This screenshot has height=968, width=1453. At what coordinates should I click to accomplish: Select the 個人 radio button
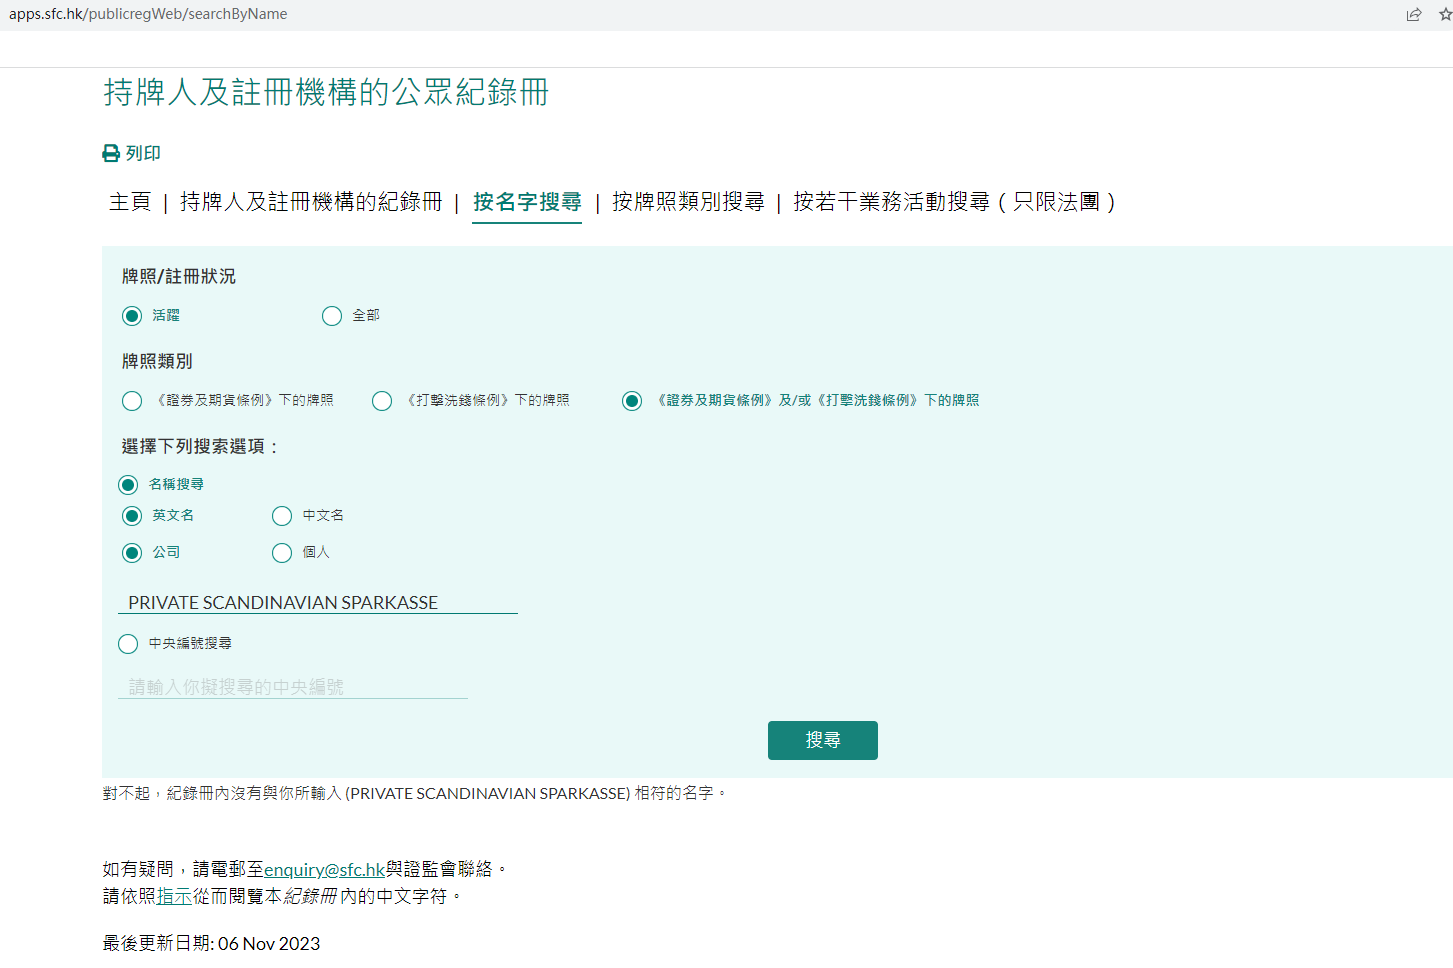coord(282,553)
